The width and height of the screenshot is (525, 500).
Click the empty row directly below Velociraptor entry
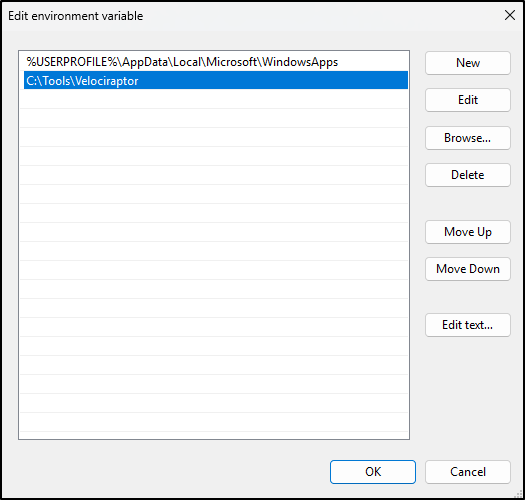(x=214, y=99)
